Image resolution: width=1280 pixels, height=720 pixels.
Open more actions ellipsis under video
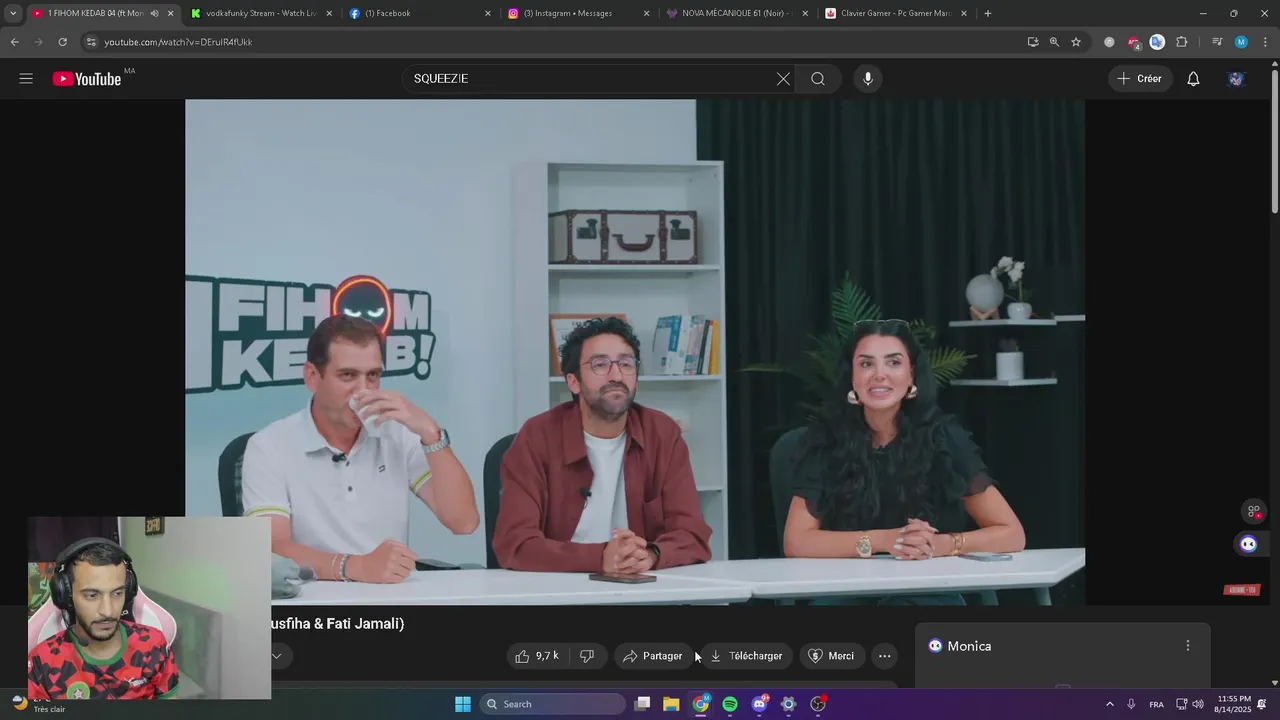[x=884, y=656]
